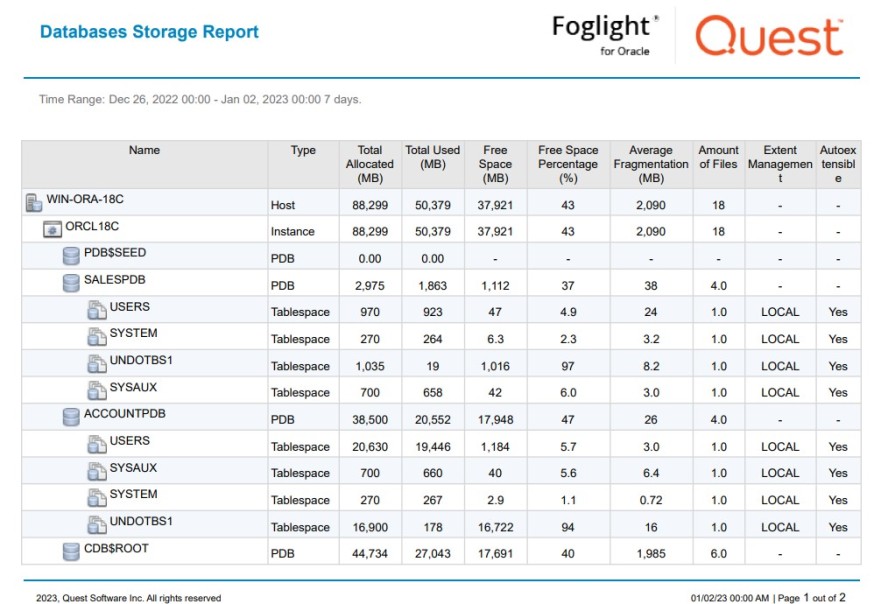Image resolution: width=874 pixels, height=604 pixels.
Task: Select the ORCL18C instance name
Action: (x=92, y=226)
